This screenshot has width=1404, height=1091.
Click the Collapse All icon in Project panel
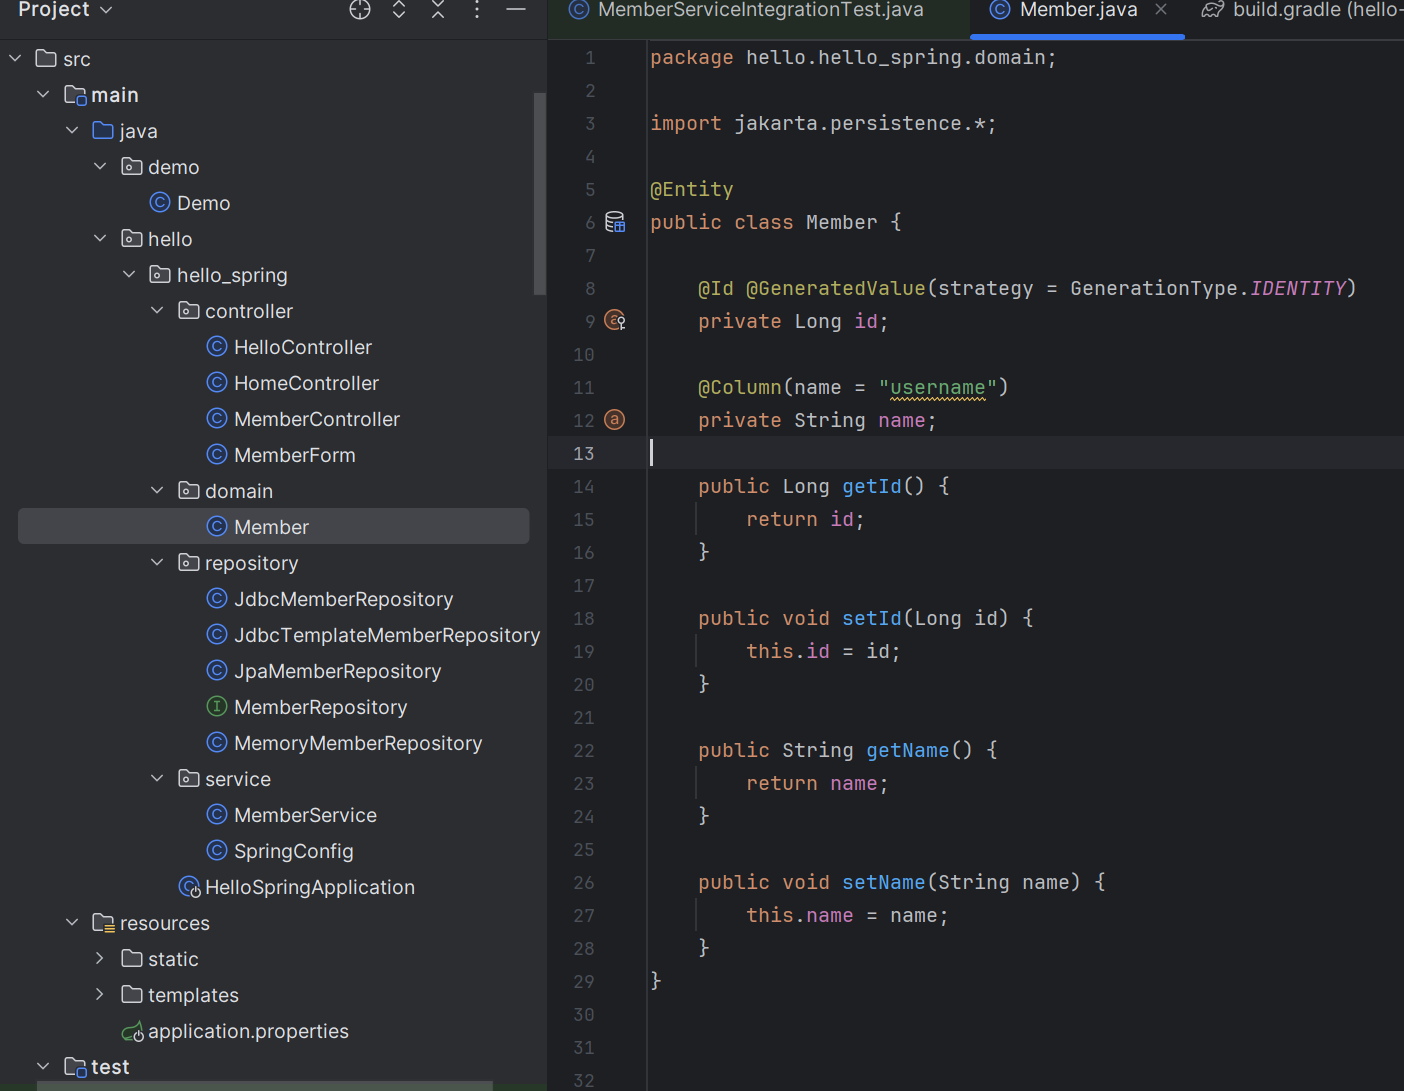438,10
